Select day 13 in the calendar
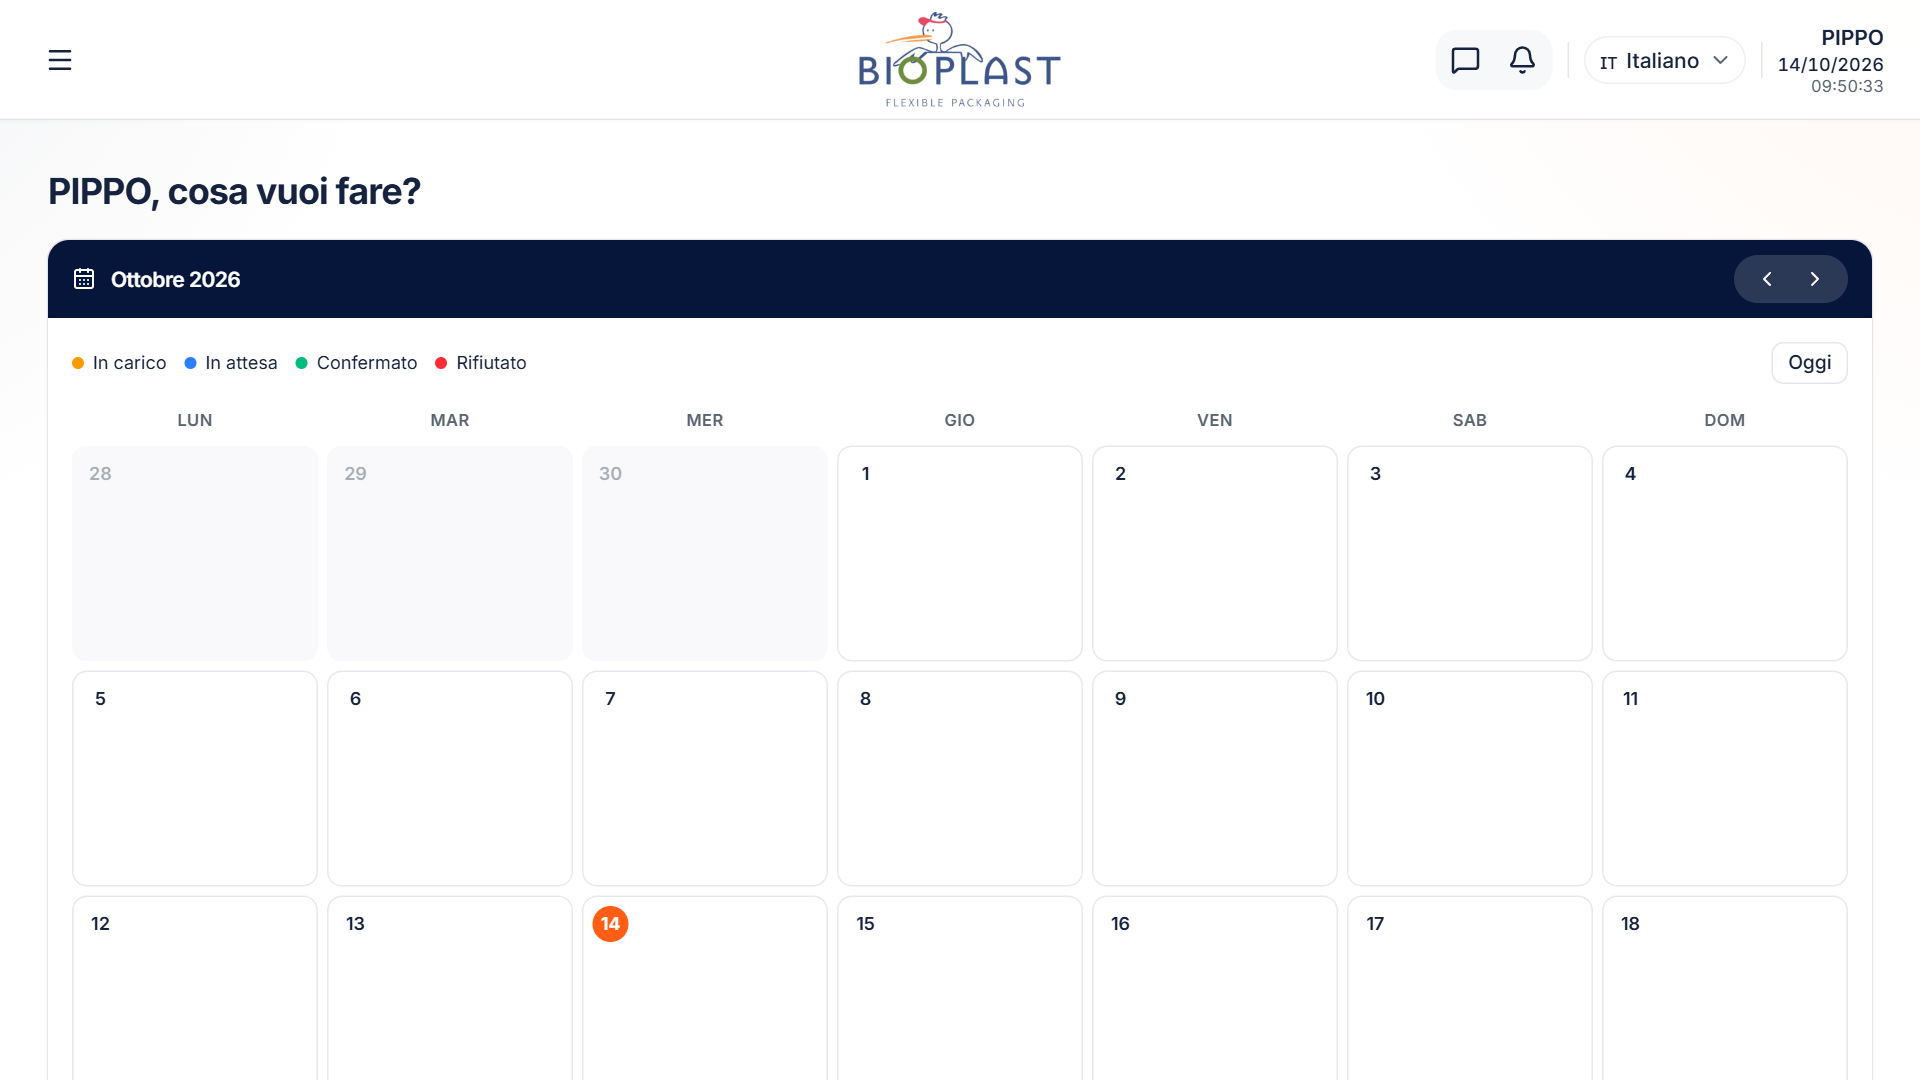Viewport: 1920px width, 1080px height. click(450, 988)
